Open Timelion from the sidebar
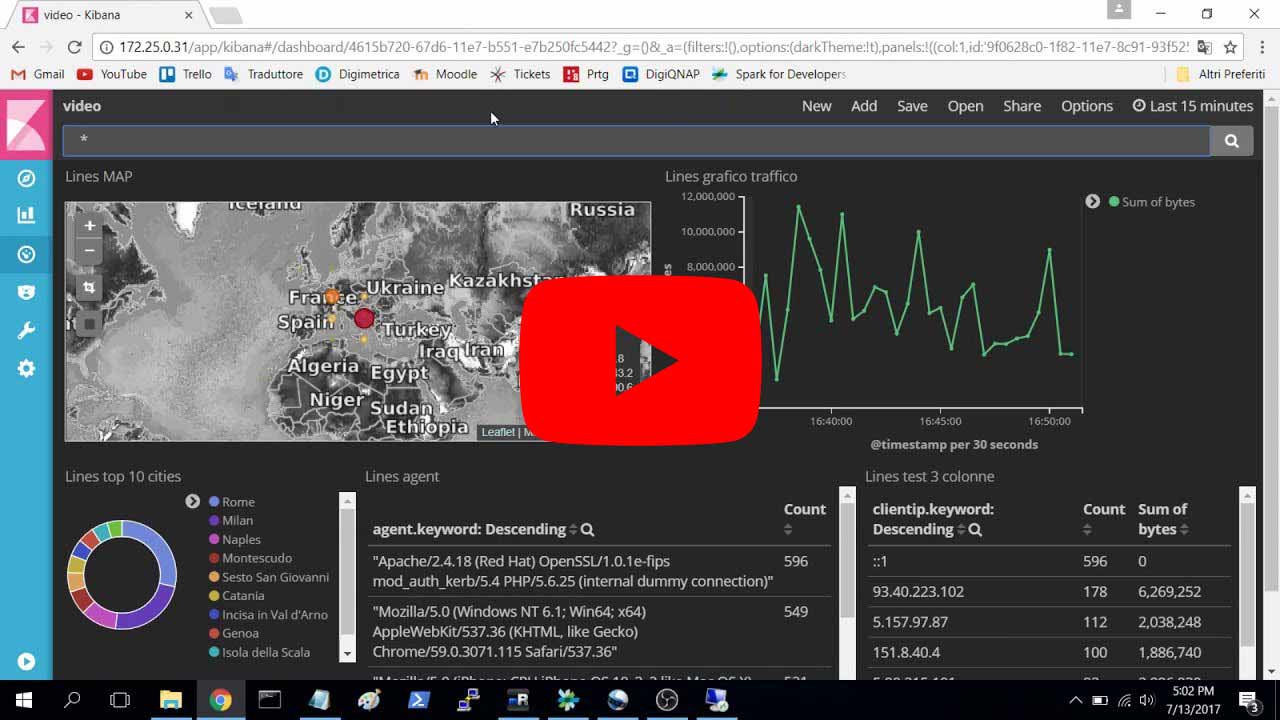This screenshot has height=720, width=1280. point(26,292)
